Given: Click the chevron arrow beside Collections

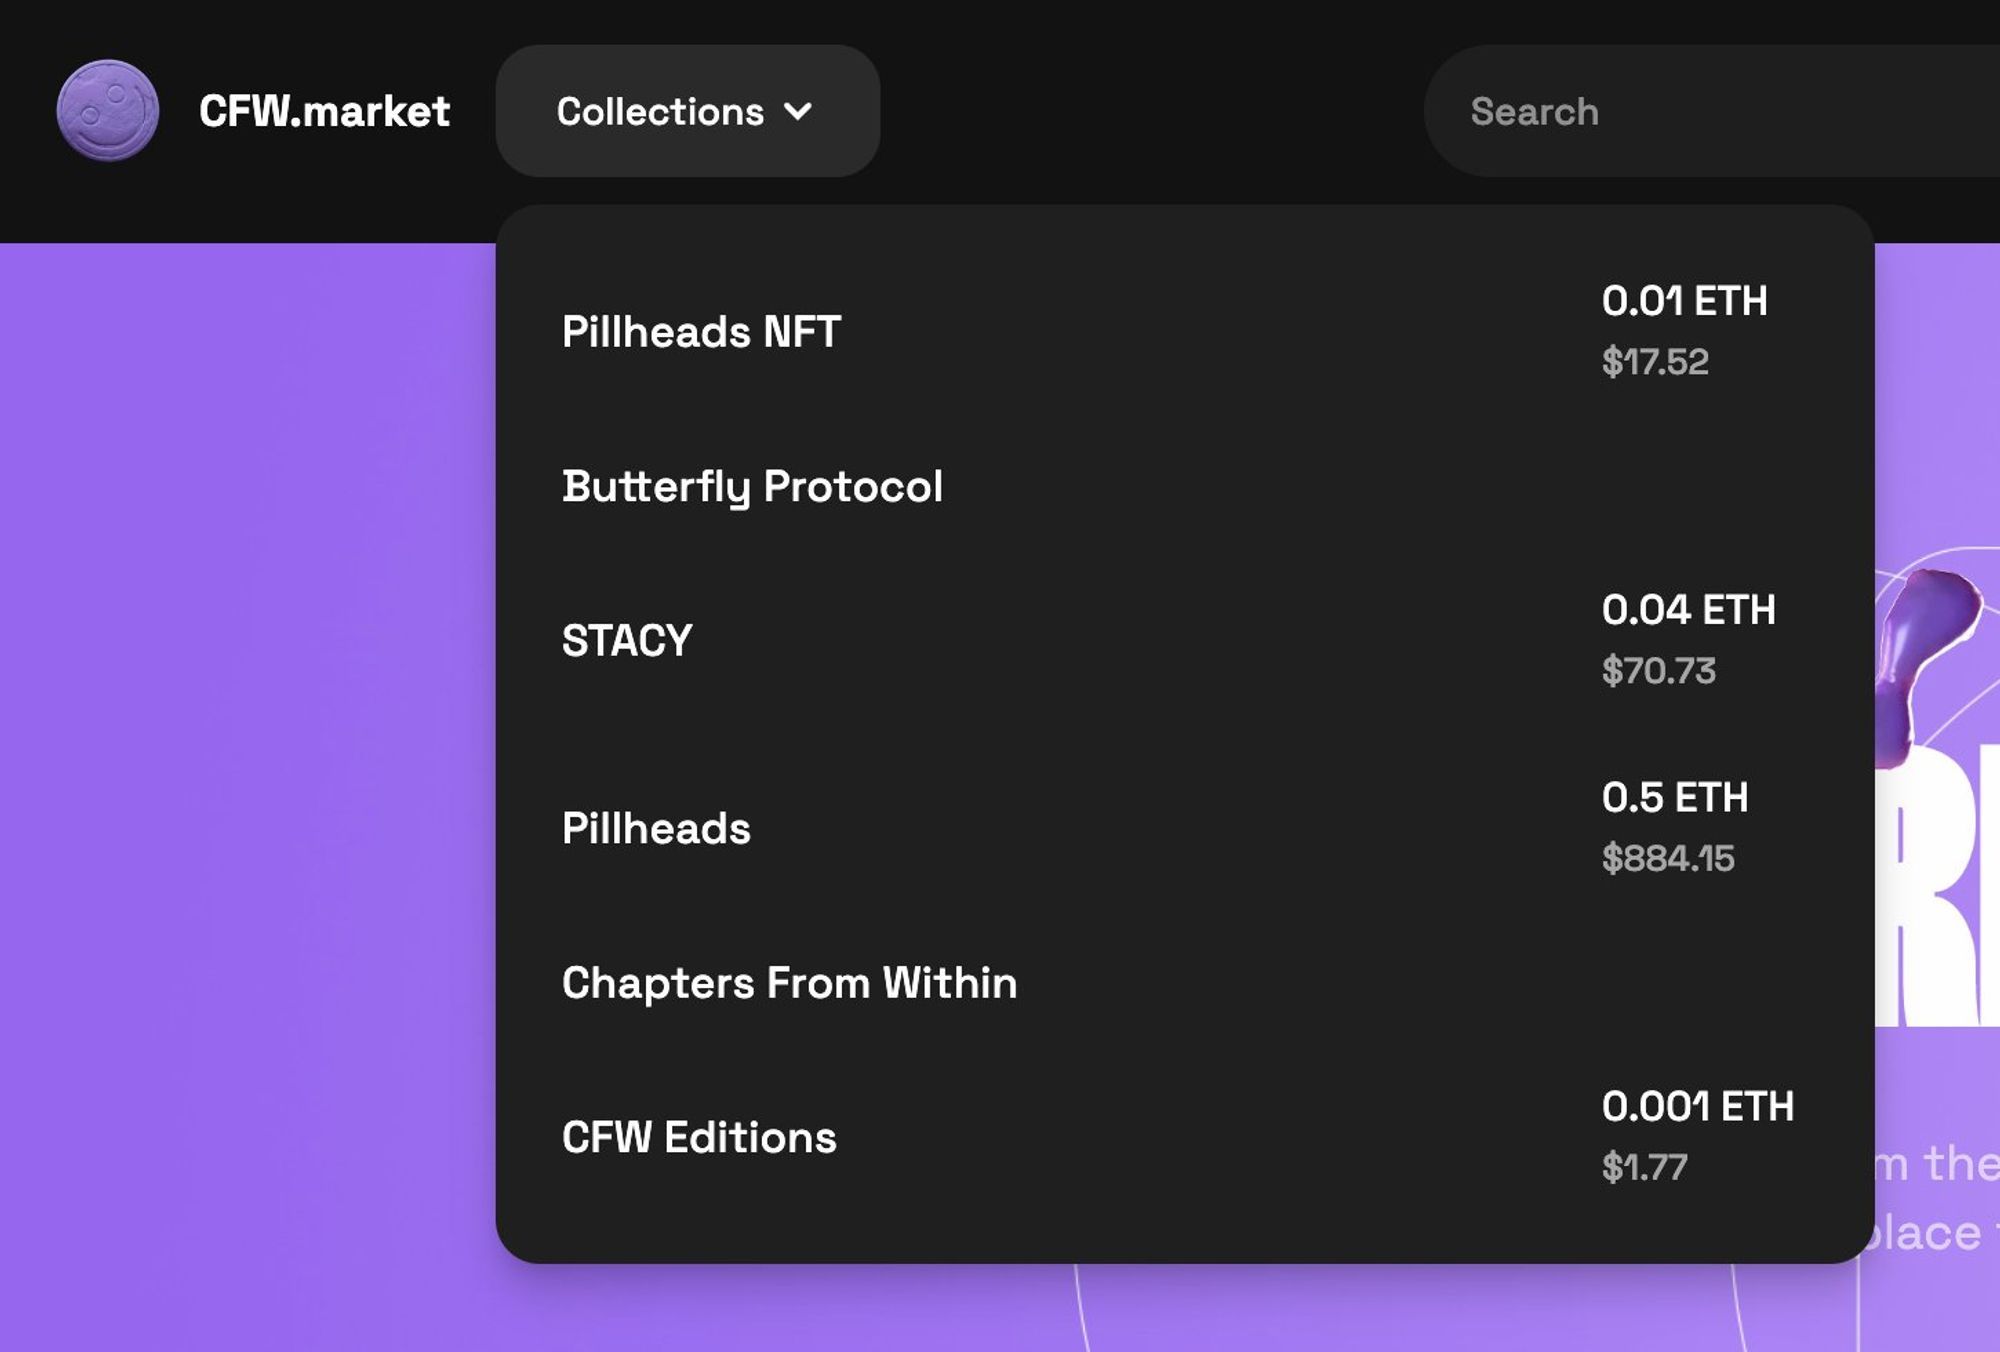Looking at the screenshot, I should tap(798, 111).
